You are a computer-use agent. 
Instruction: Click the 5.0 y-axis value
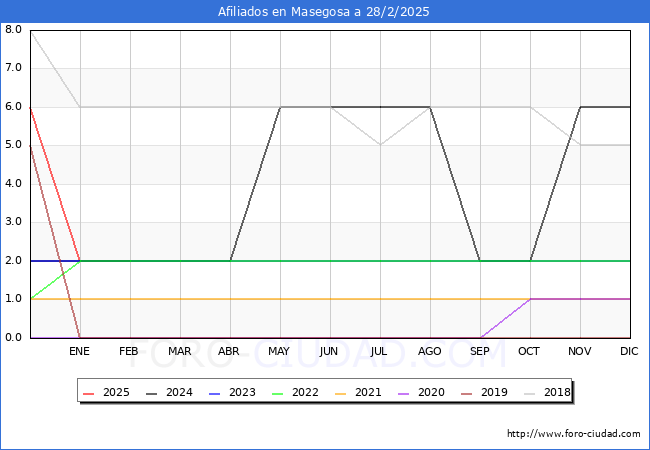pyautogui.click(x=13, y=145)
